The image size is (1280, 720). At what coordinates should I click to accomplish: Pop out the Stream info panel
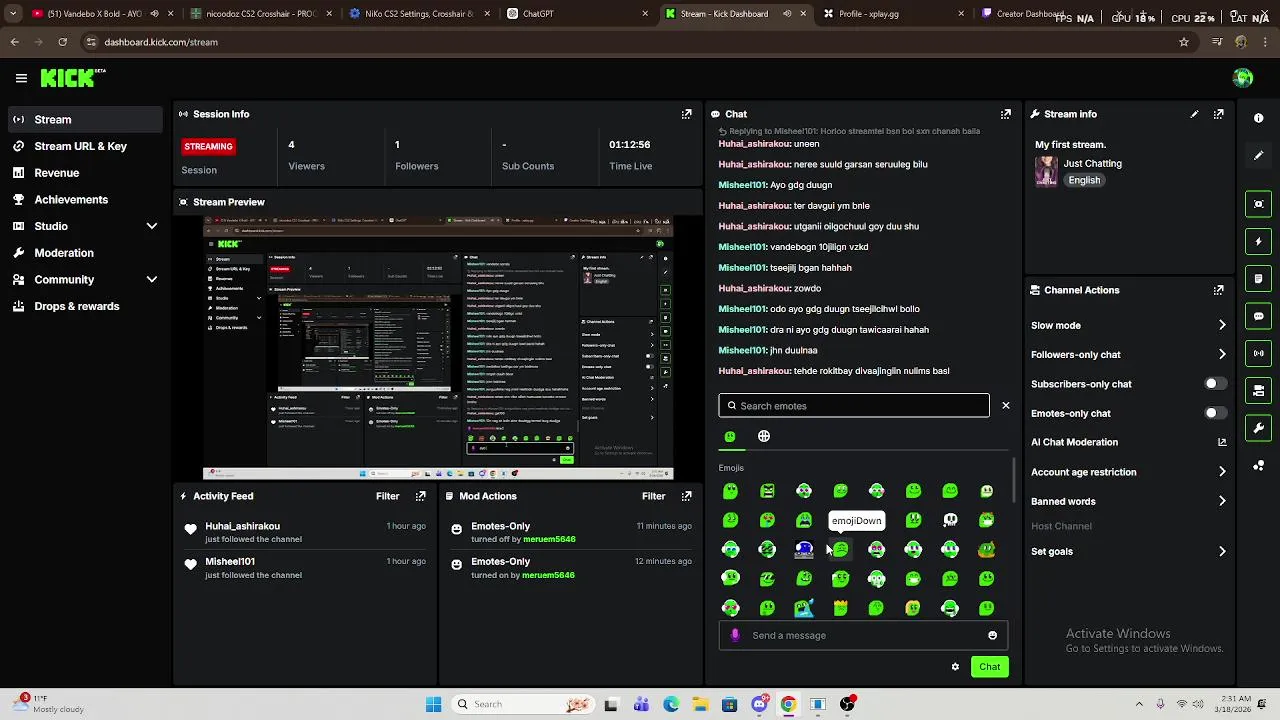(x=1218, y=114)
